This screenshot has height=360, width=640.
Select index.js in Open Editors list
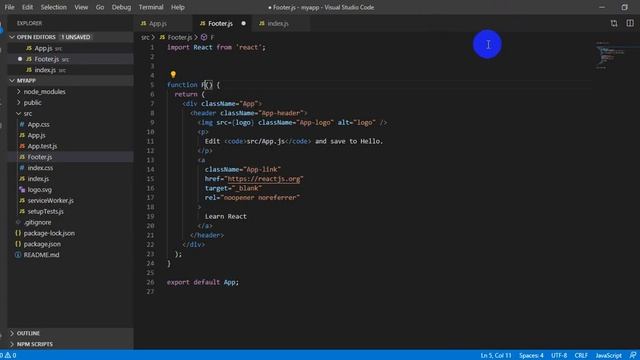(x=70, y=70)
